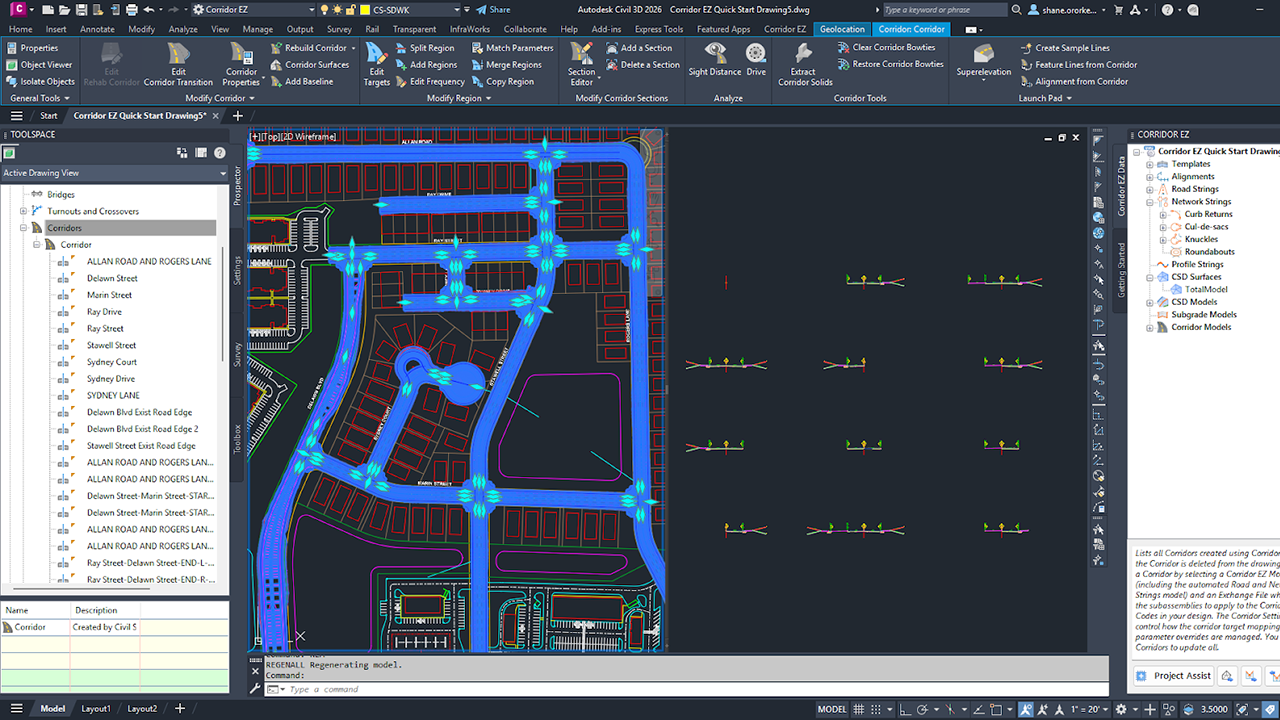Click the Project Assist button
This screenshot has width=1280, height=720.
(x=1173, y=676)
